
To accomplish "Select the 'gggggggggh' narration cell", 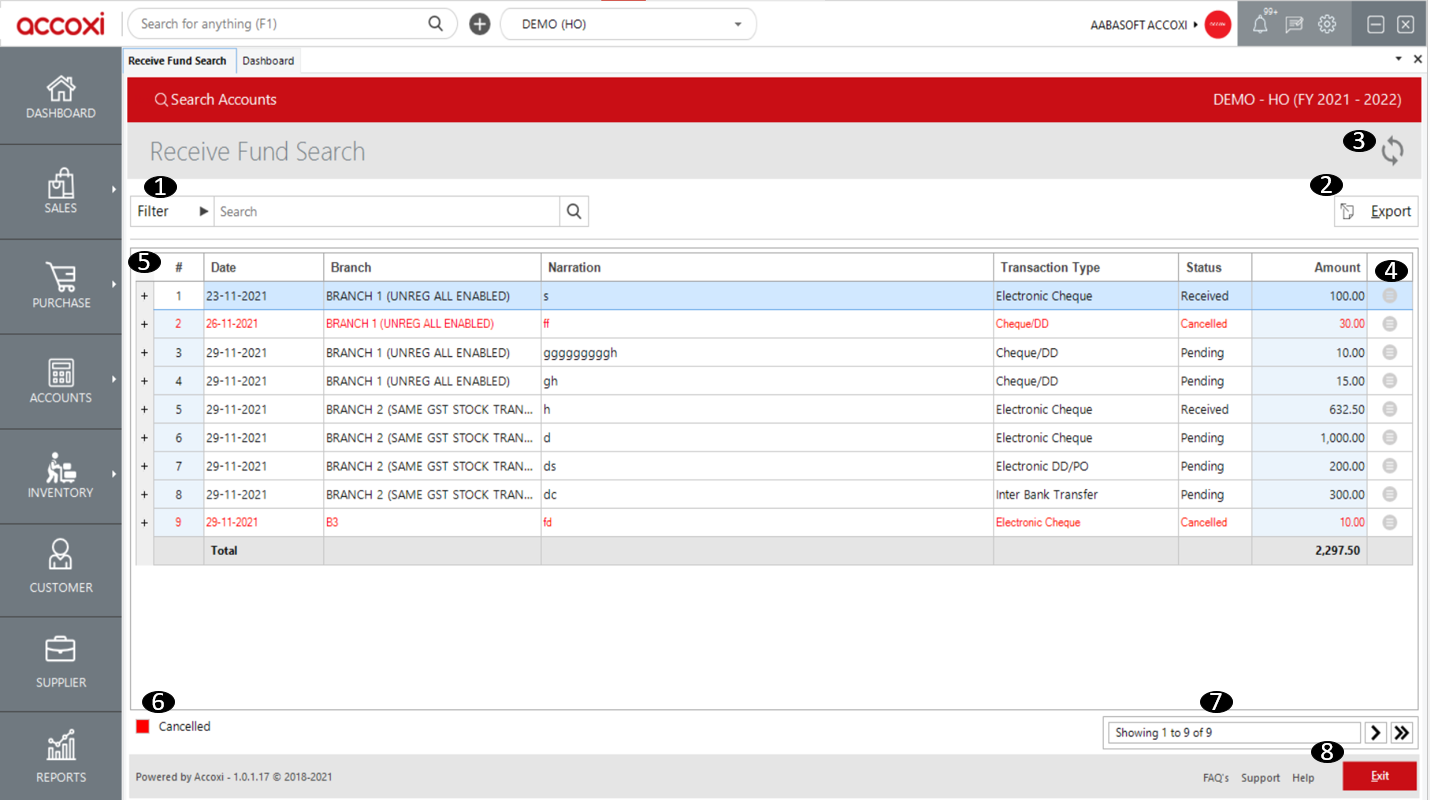I will pos(767,353).
